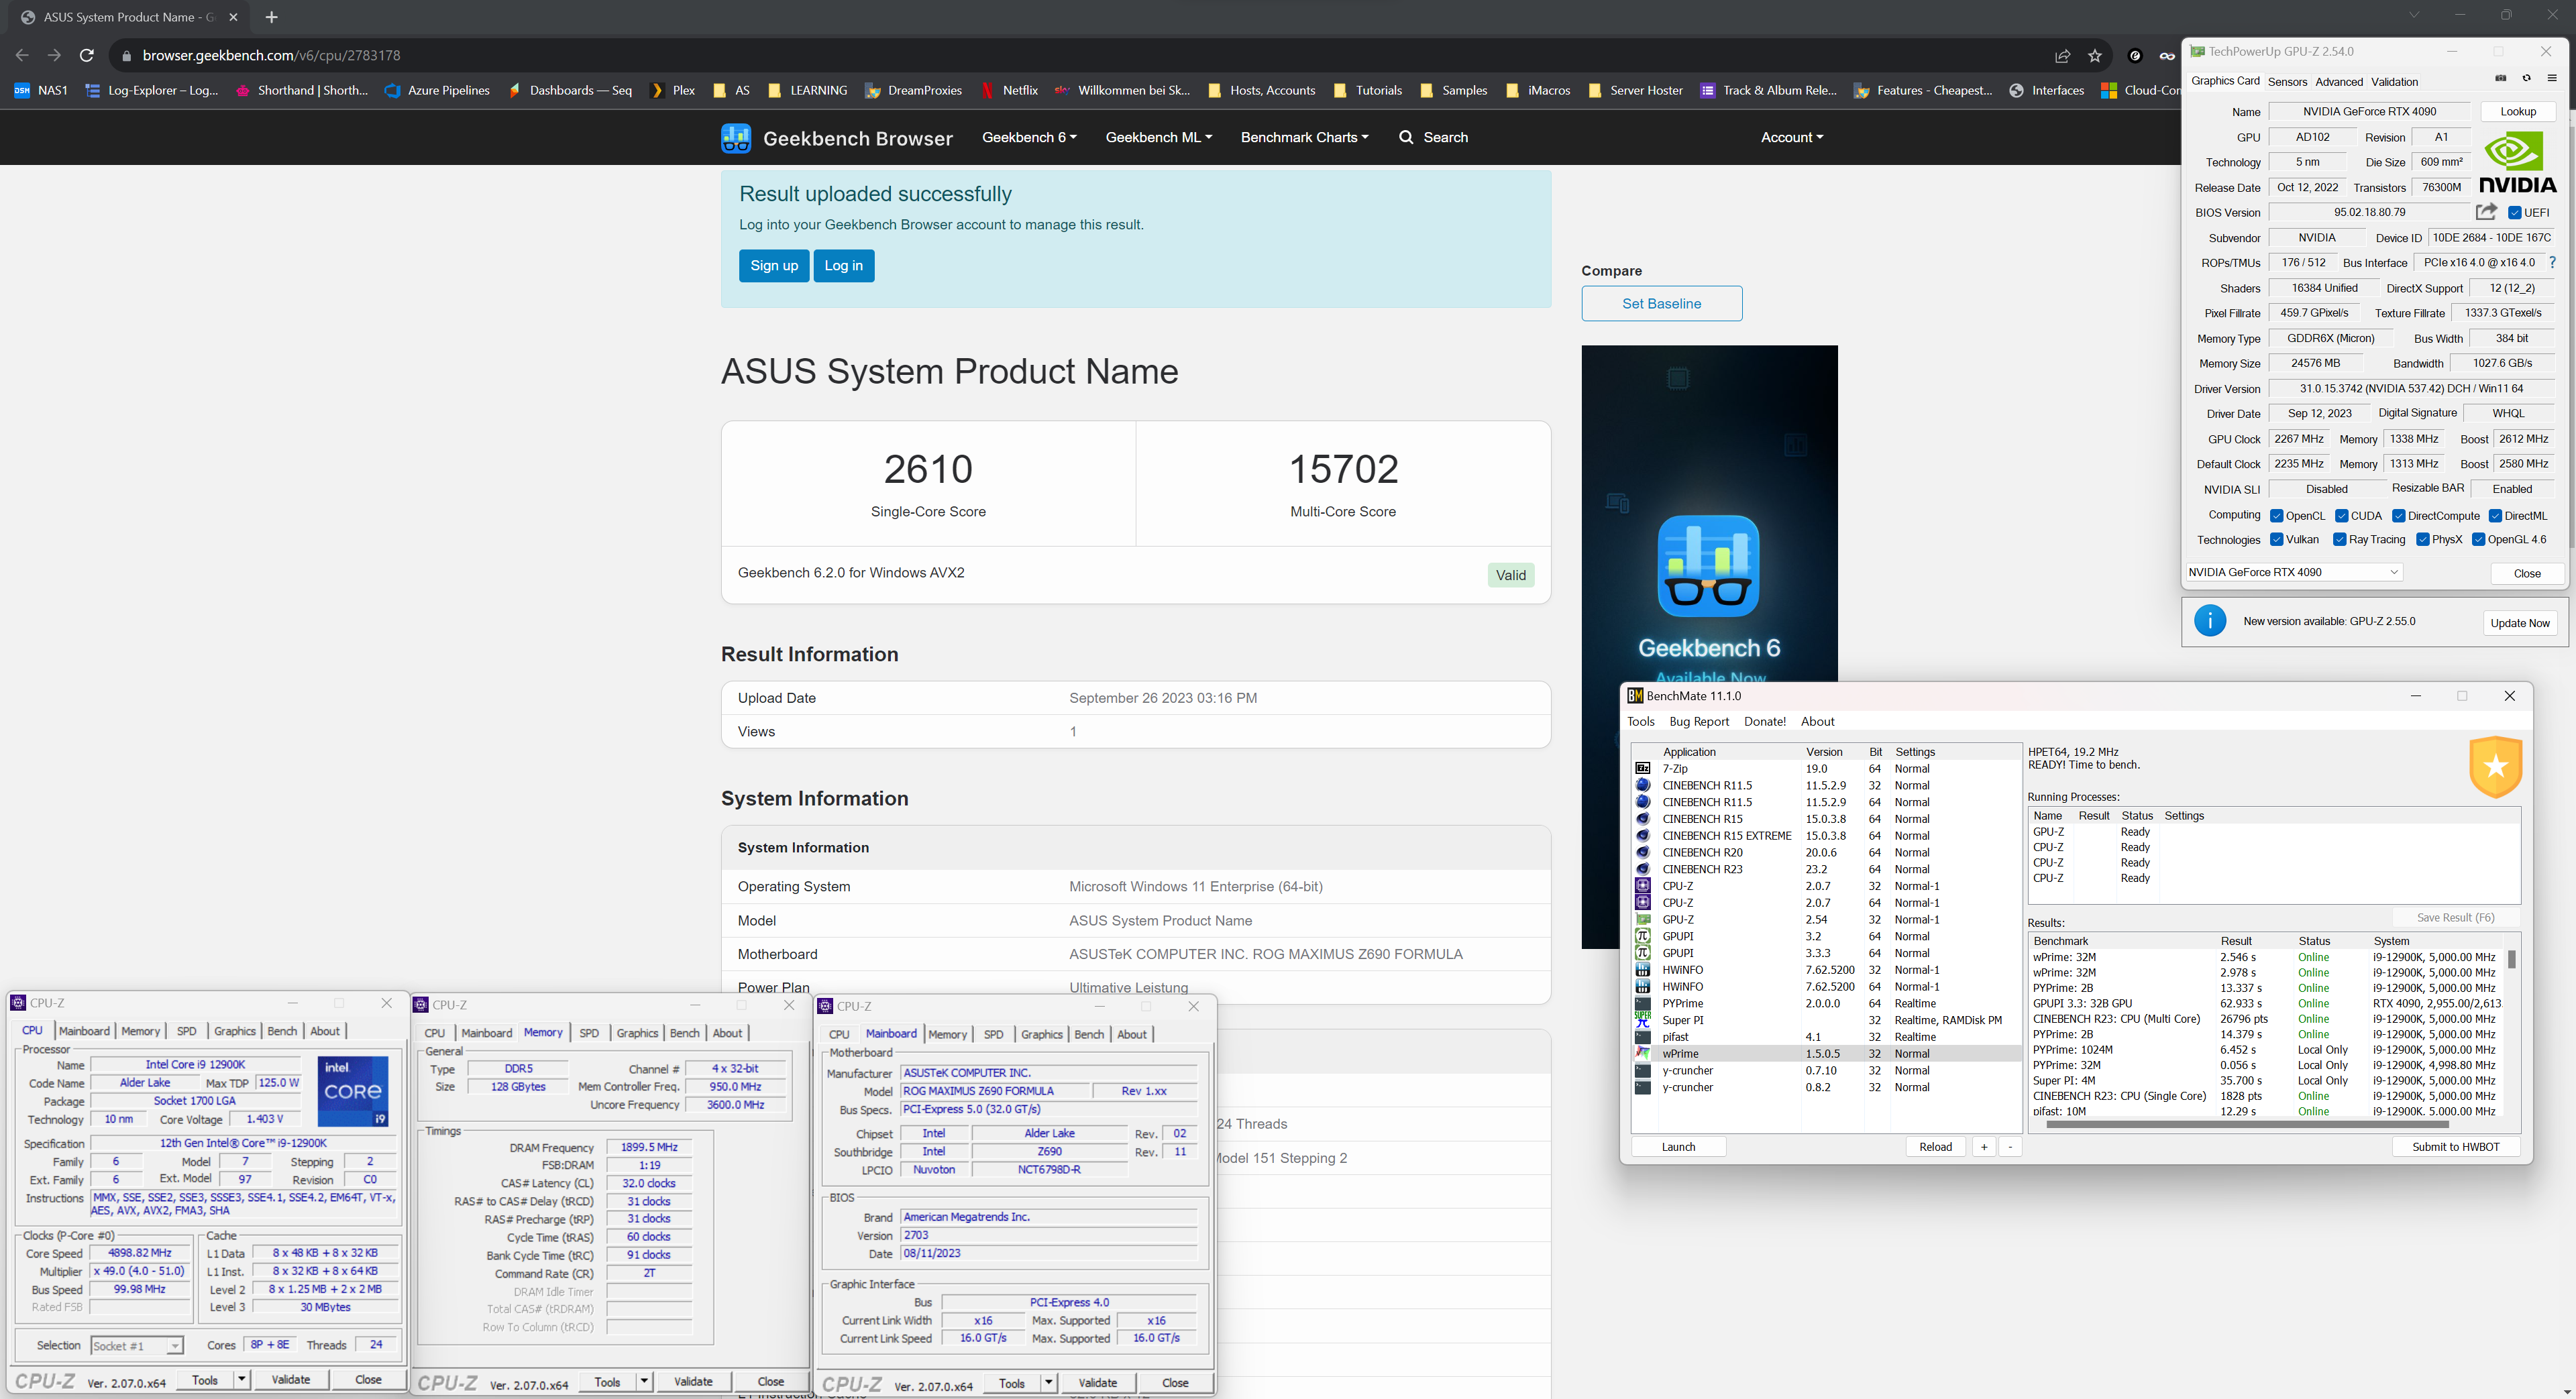Open the Validation tab in GPU-Z

click(2394, 82)
